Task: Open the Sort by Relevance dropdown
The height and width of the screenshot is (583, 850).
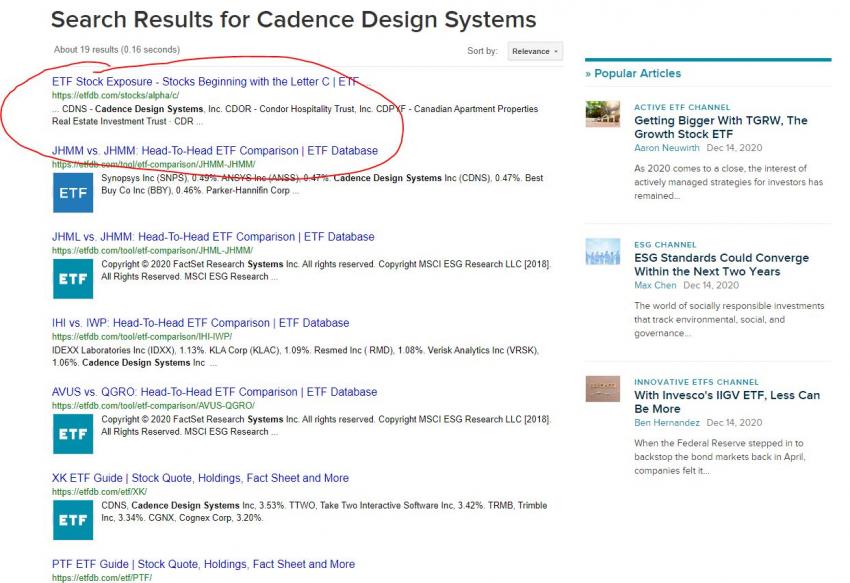Action: [535, 51]
